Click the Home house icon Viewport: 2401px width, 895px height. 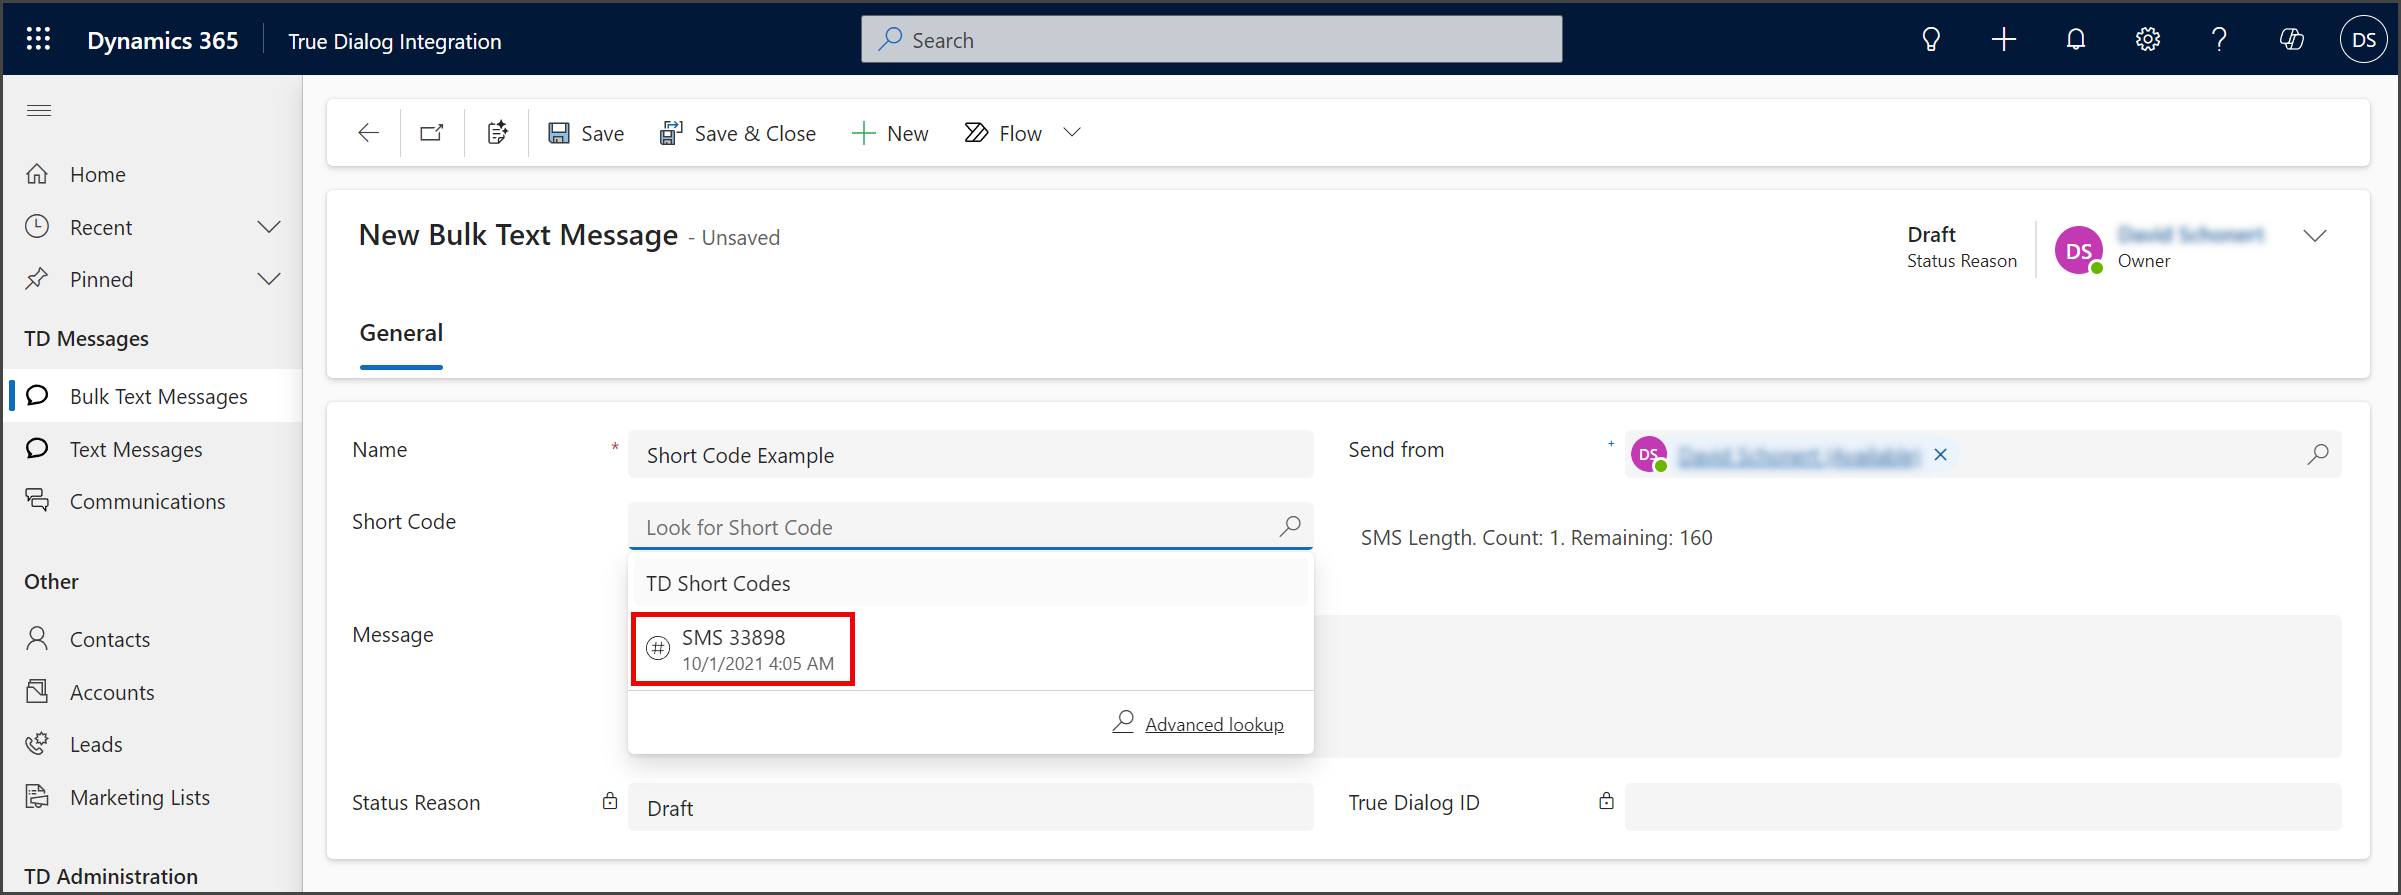coord(37,174)
